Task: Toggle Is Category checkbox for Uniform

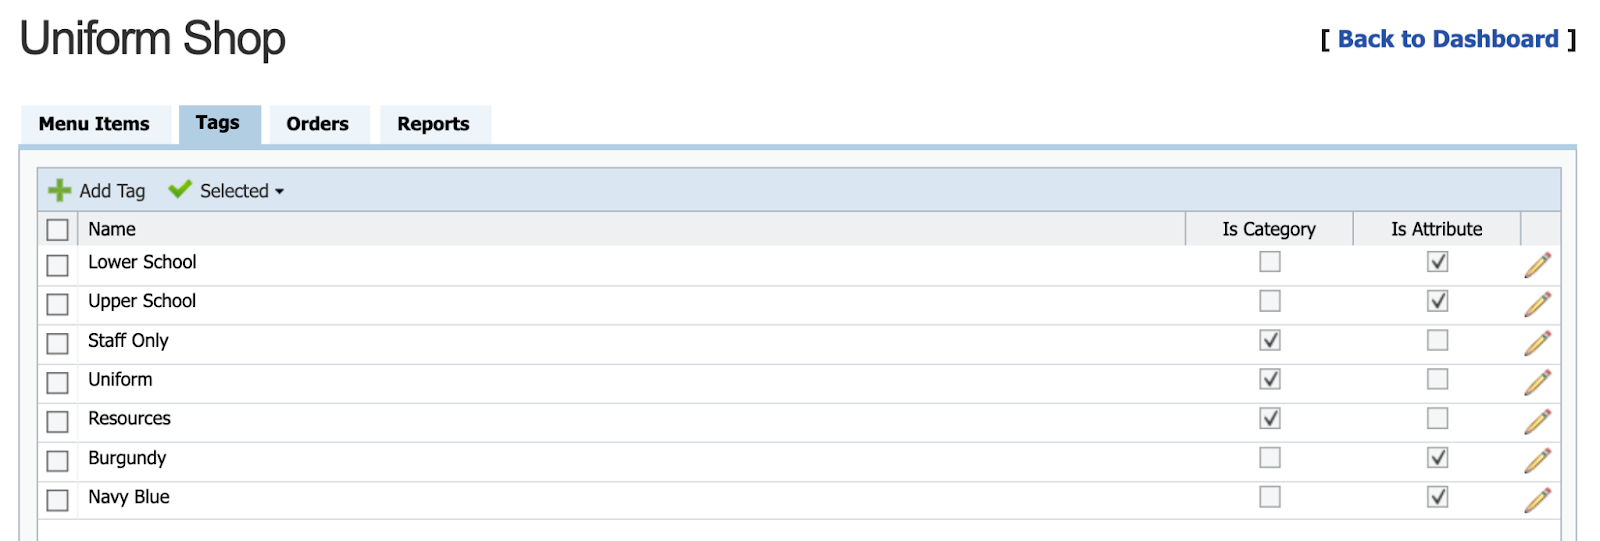Action: [1269, 380]
